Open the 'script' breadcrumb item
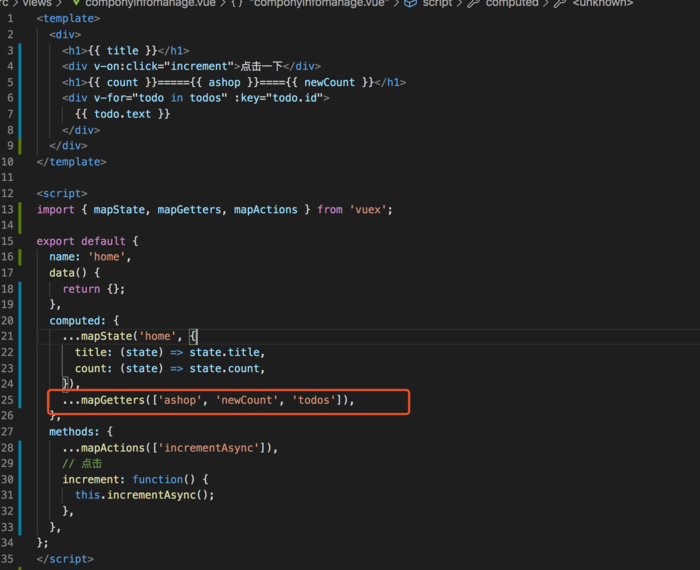This screenshot has width=700, height=570. tap(438, 3)
